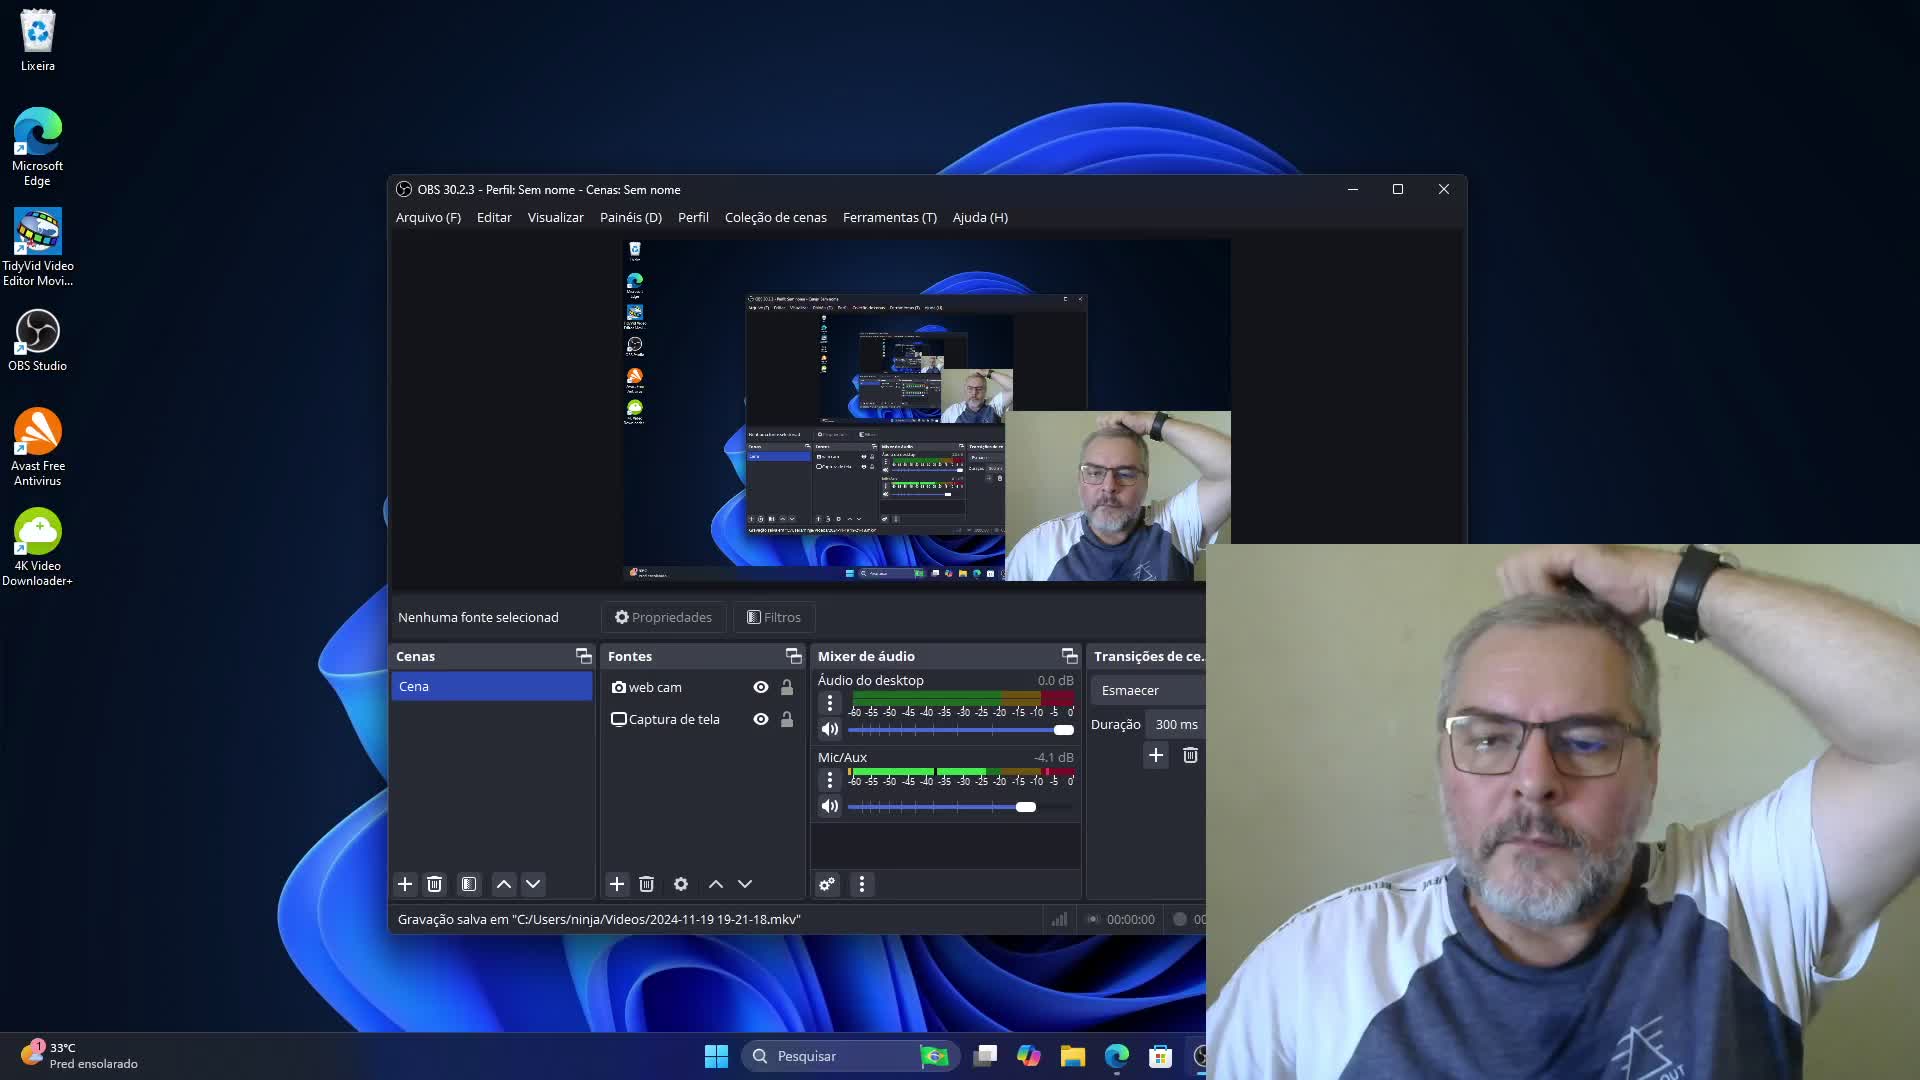Open Áudio do desktop three-dot options
This screenshot has width=1920, height=1080.
[830, 703]
